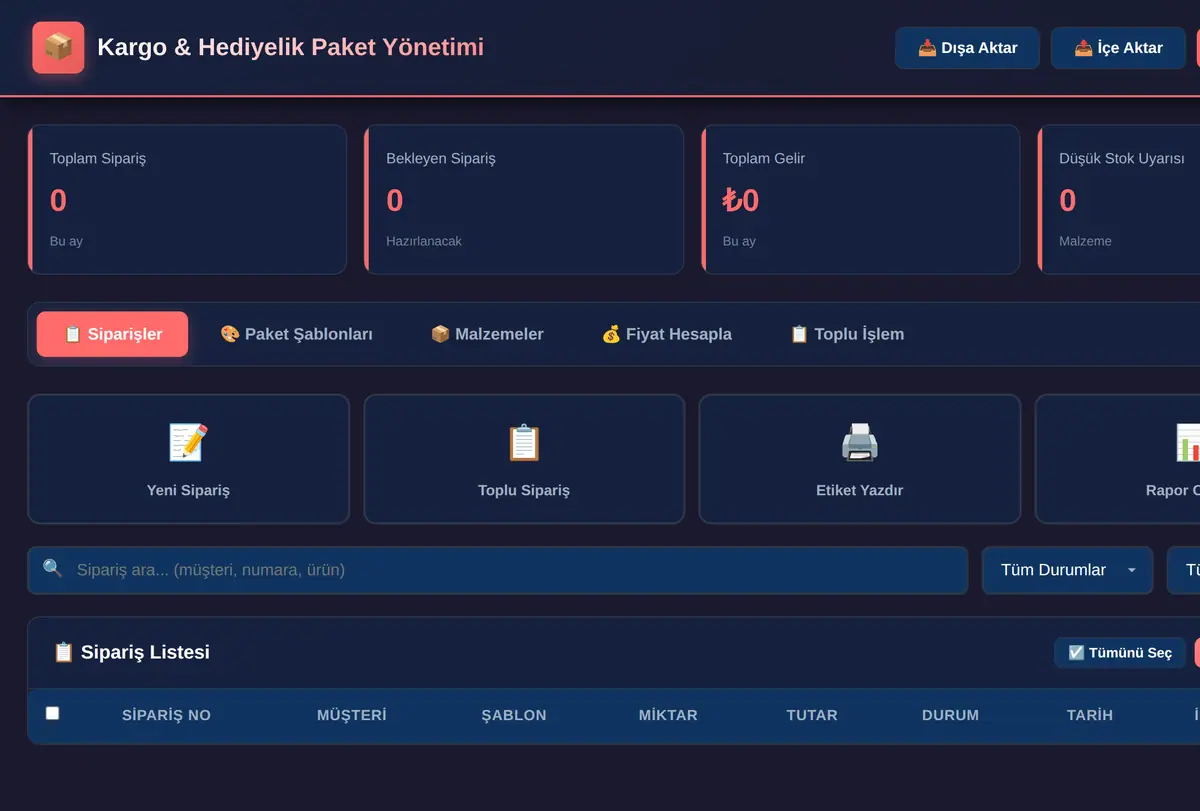This screenshot has height=811, width=1200.
Task: Open the Toplu Sipariş card
Action: 524,459
